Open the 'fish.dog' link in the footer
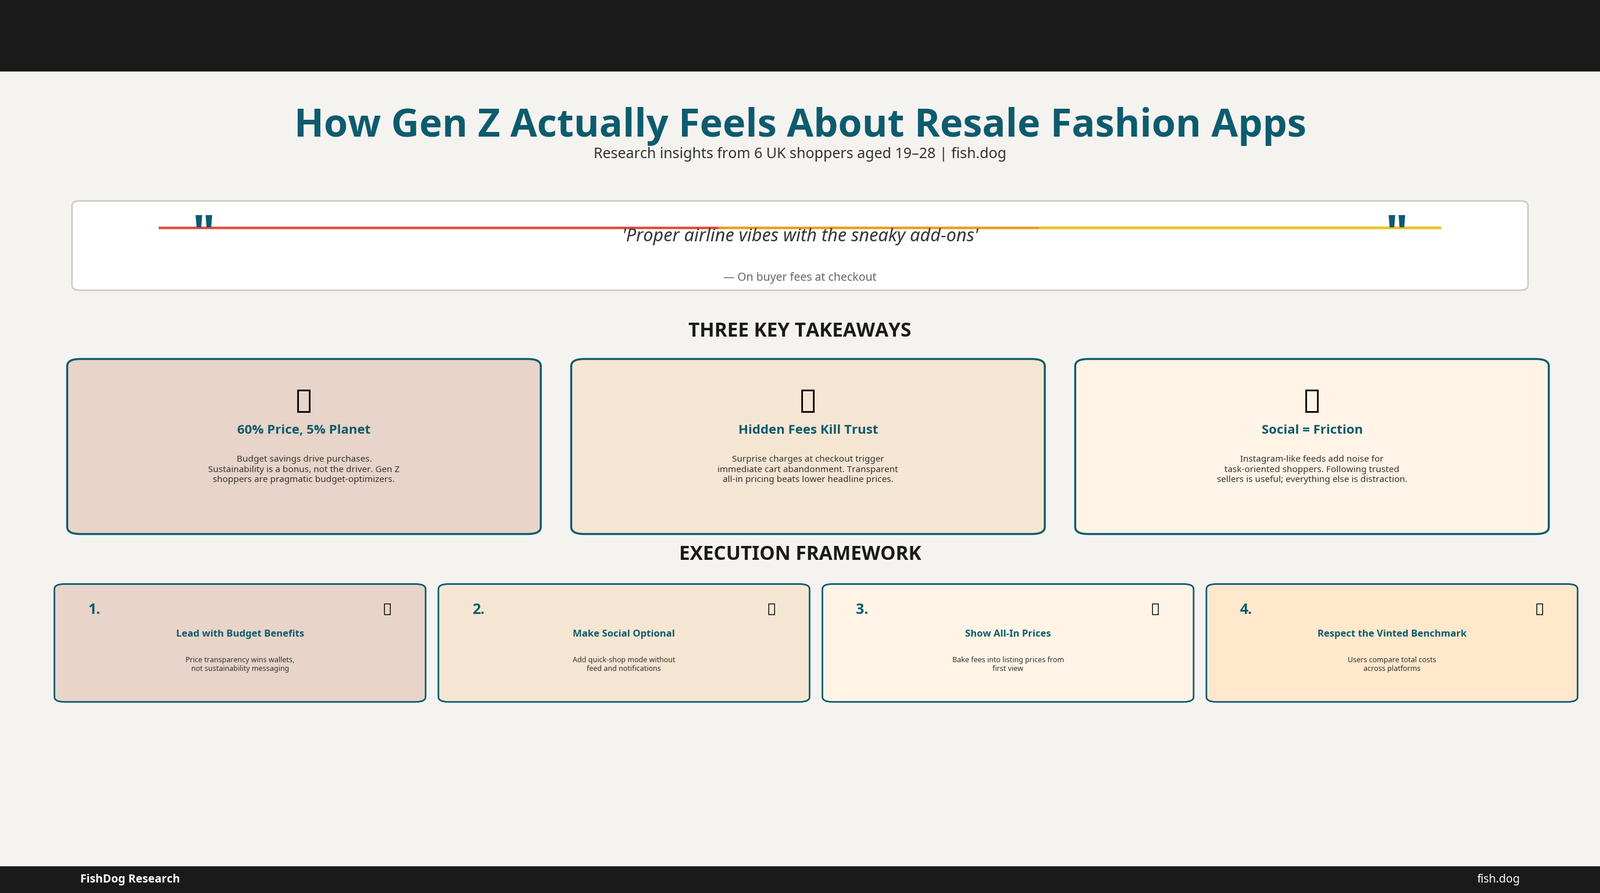Image resolution: width=1600 pixels, height=893 pixels. (x=1498, y=879)
